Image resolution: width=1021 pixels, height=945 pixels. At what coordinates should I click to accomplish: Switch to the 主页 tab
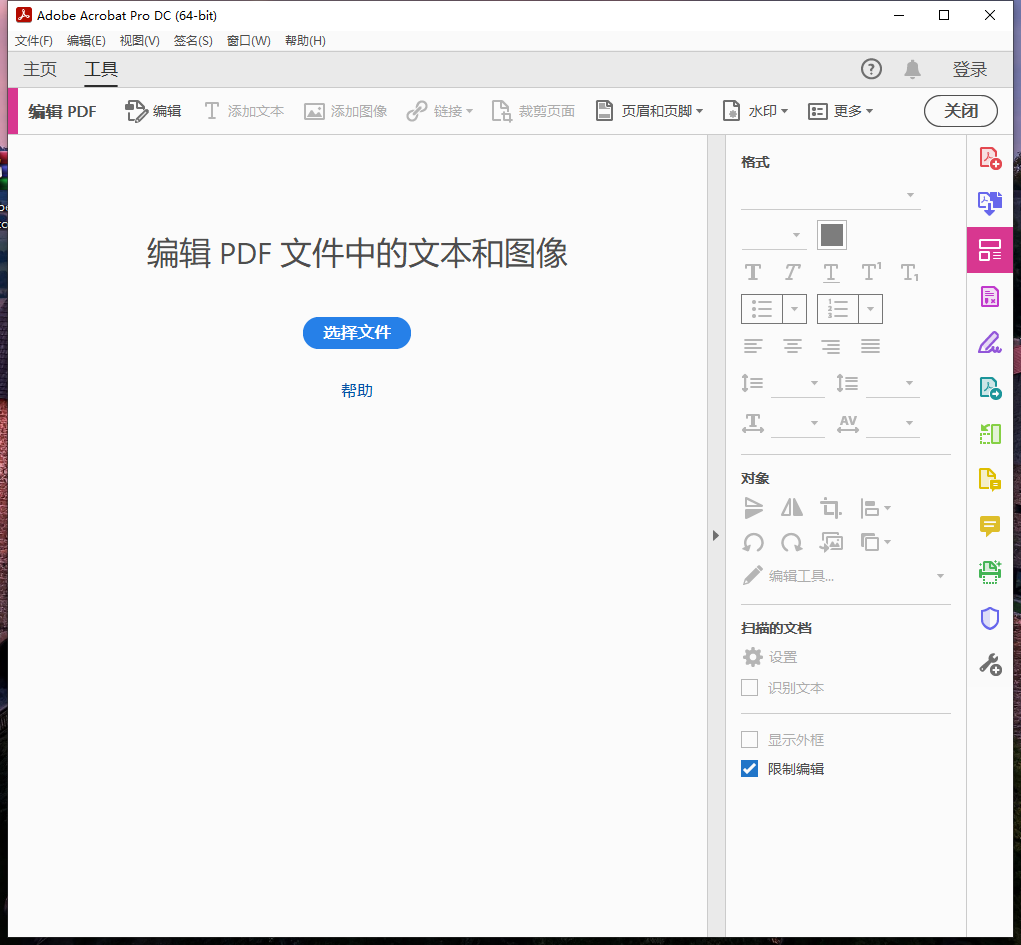[40, 69]
